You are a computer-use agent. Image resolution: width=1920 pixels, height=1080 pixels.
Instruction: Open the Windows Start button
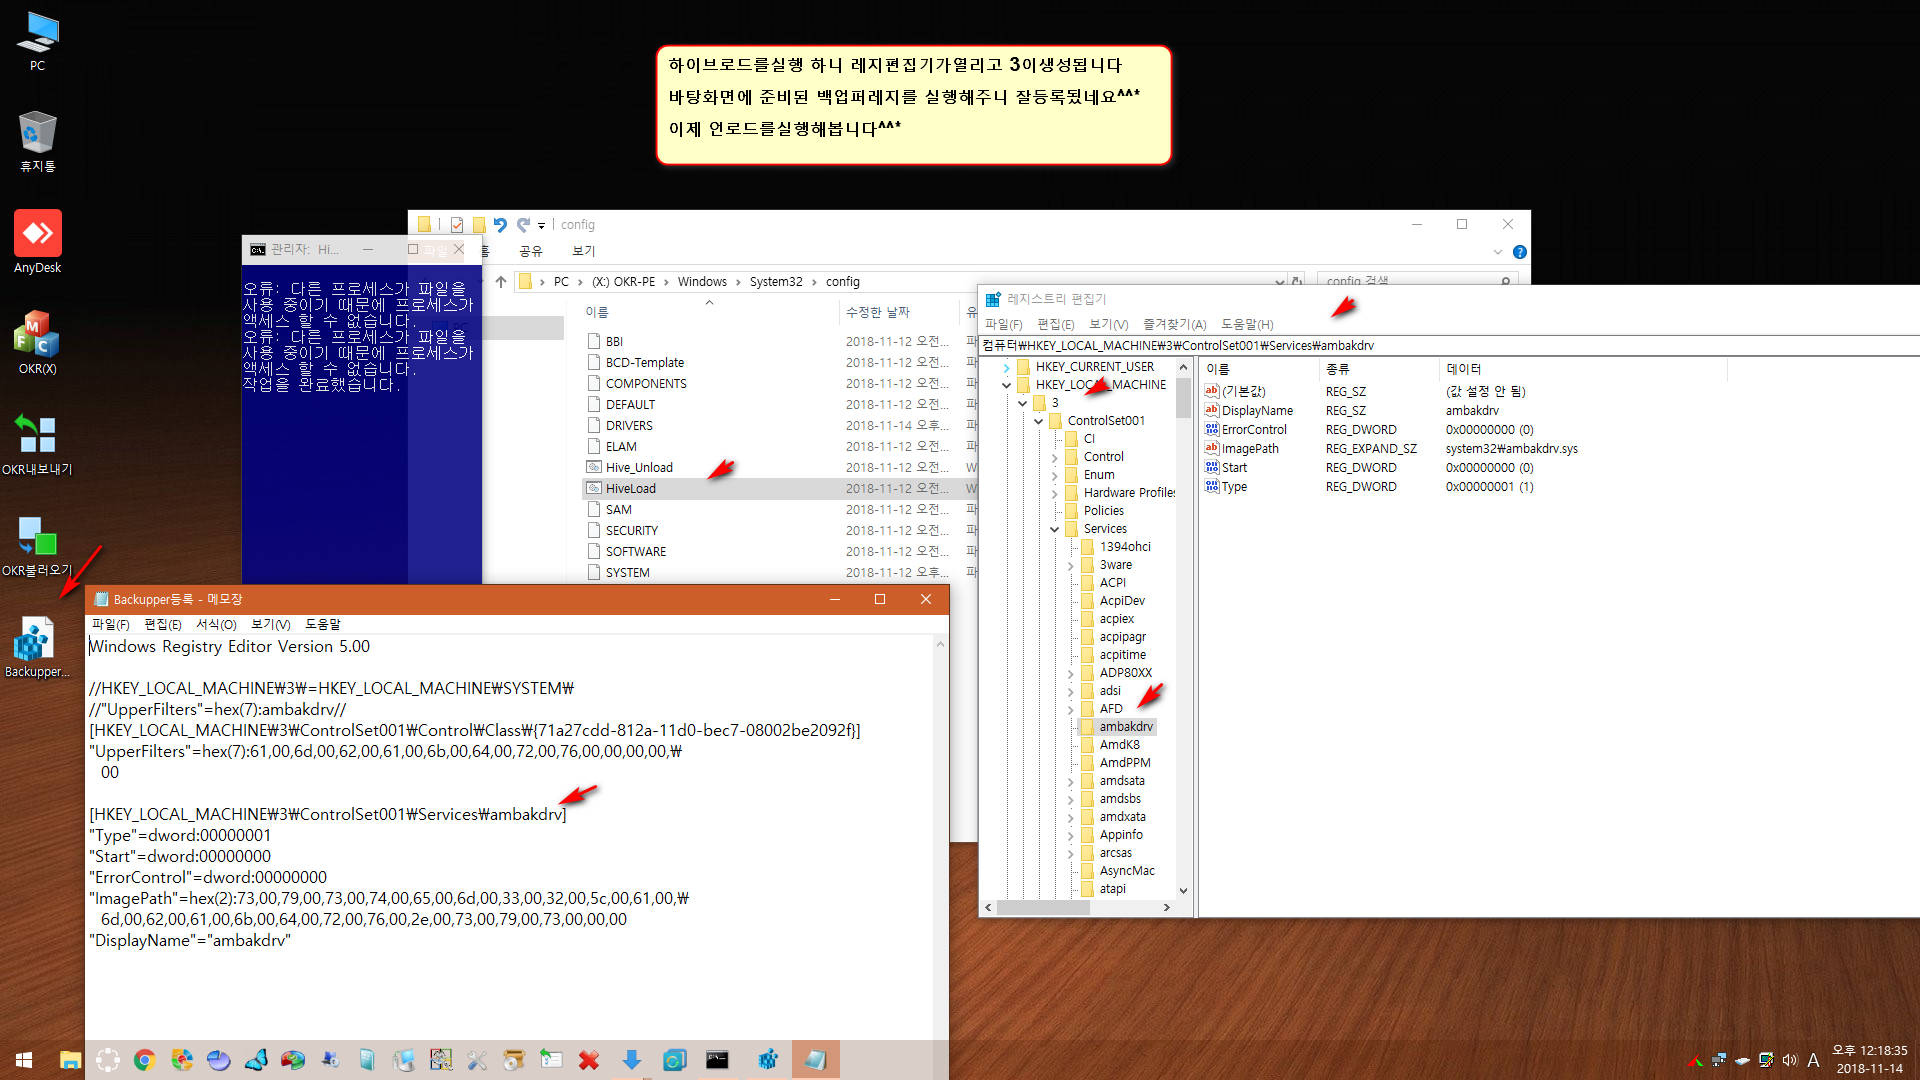click(x=24, y=1060)
